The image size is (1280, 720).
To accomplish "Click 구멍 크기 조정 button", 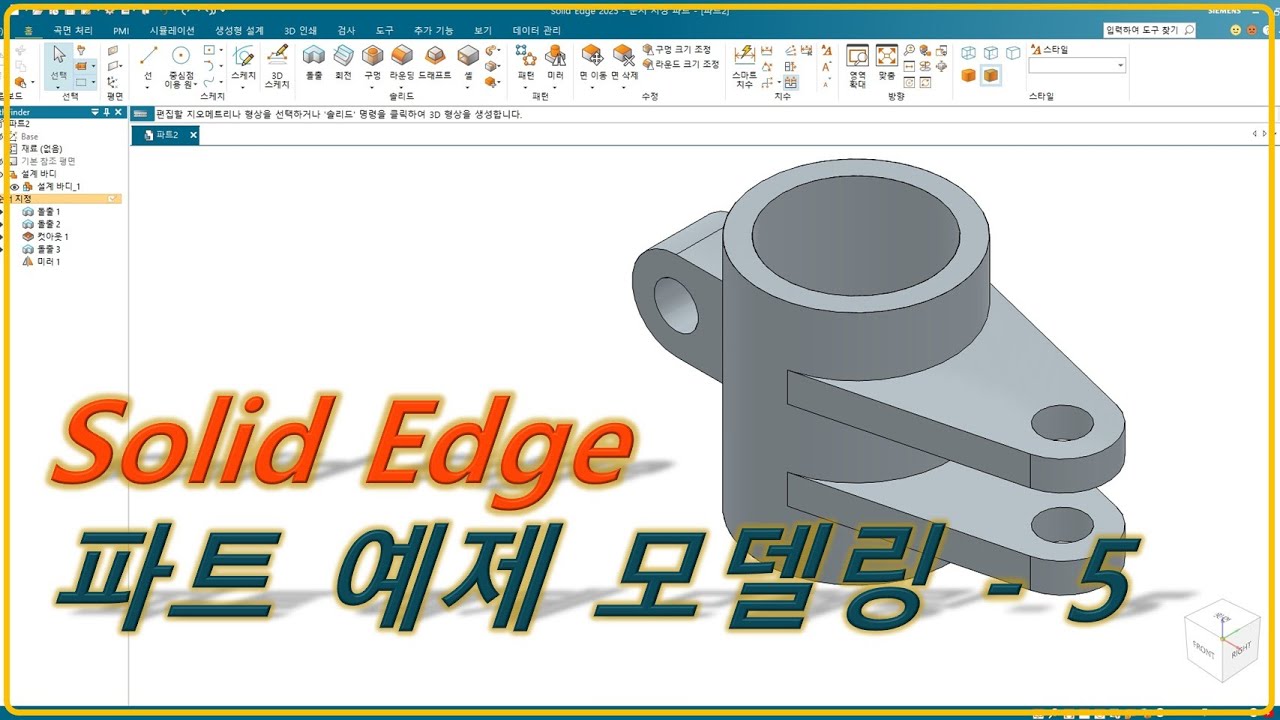I will [x=677, y=49].
